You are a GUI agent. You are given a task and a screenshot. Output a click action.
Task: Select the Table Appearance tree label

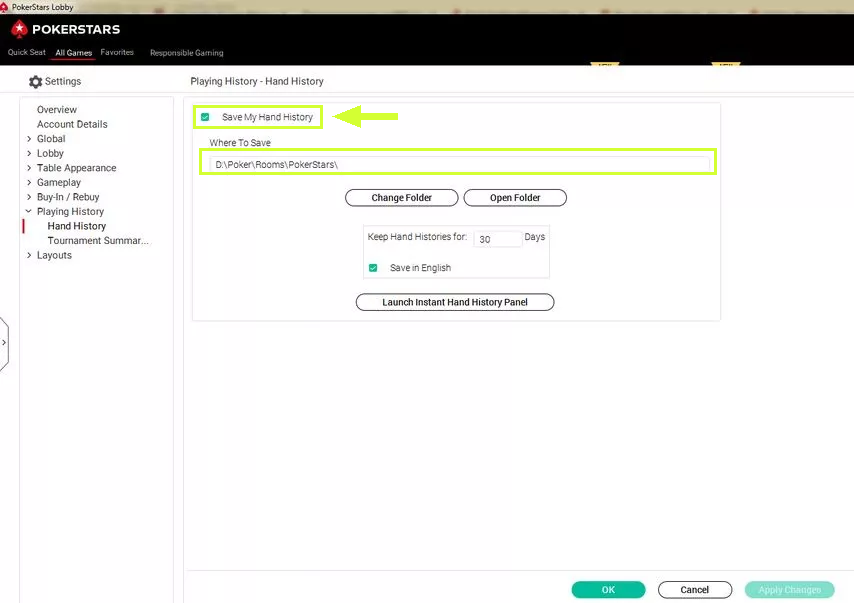point(76,168)
